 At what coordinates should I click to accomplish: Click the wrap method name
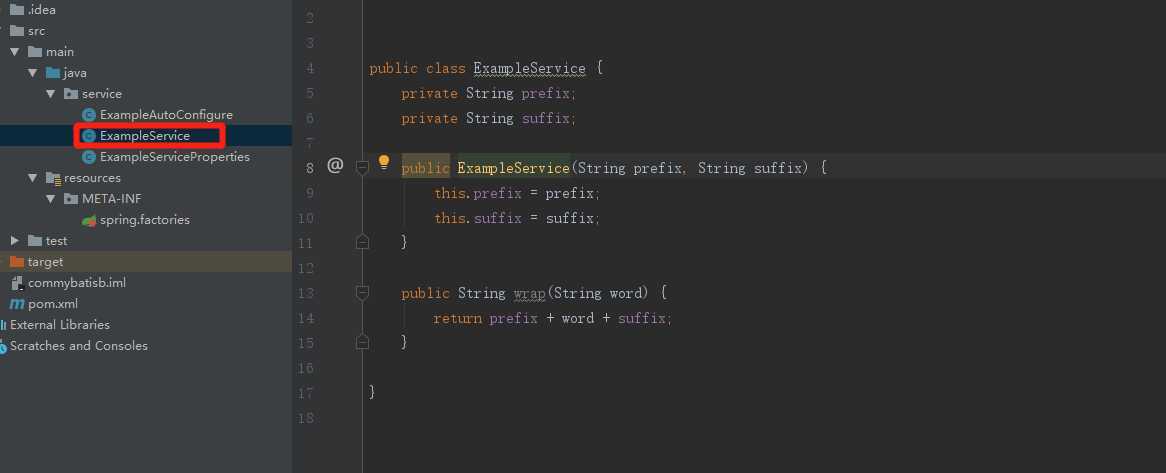point(527,293)
